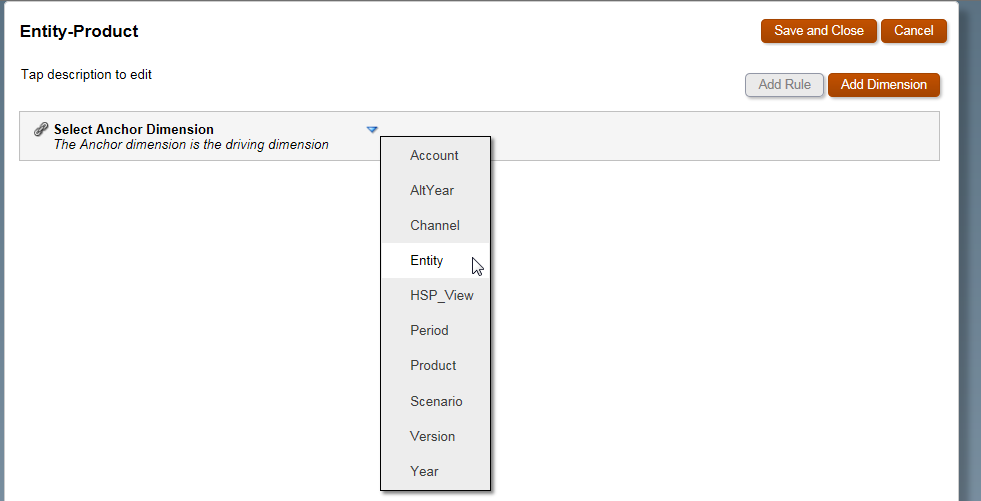
Task: Pick HSP_View from the dimension list
Action: (x=435, y=295)
